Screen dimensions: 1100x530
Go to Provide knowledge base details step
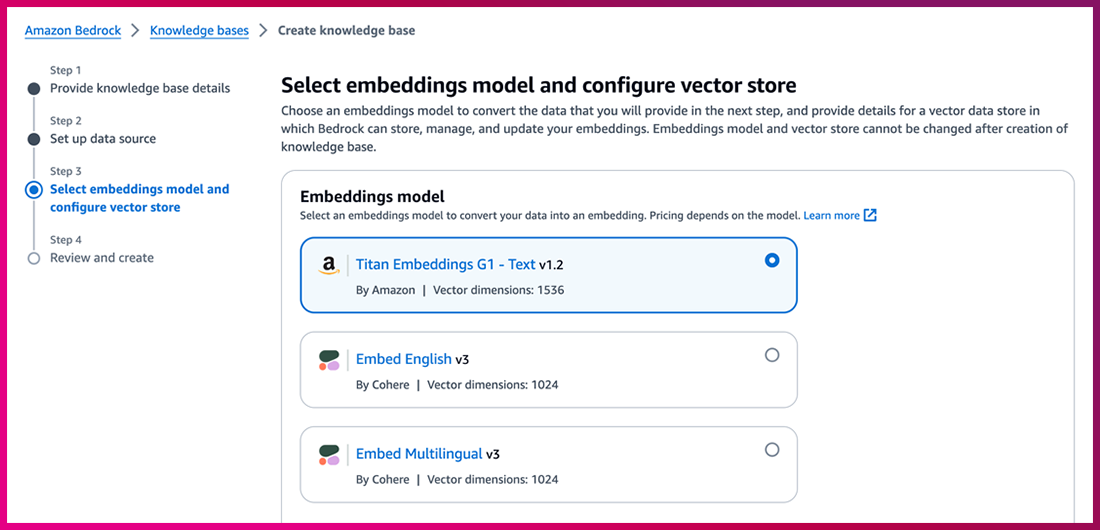tap(140, 88)
